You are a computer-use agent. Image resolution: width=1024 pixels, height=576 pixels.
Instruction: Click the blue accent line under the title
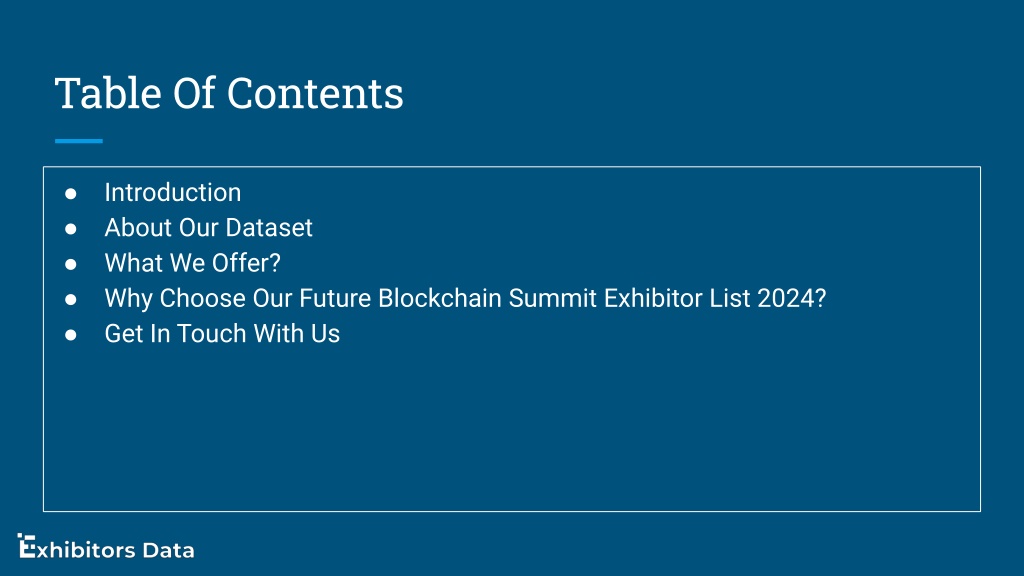click(78, 140)
